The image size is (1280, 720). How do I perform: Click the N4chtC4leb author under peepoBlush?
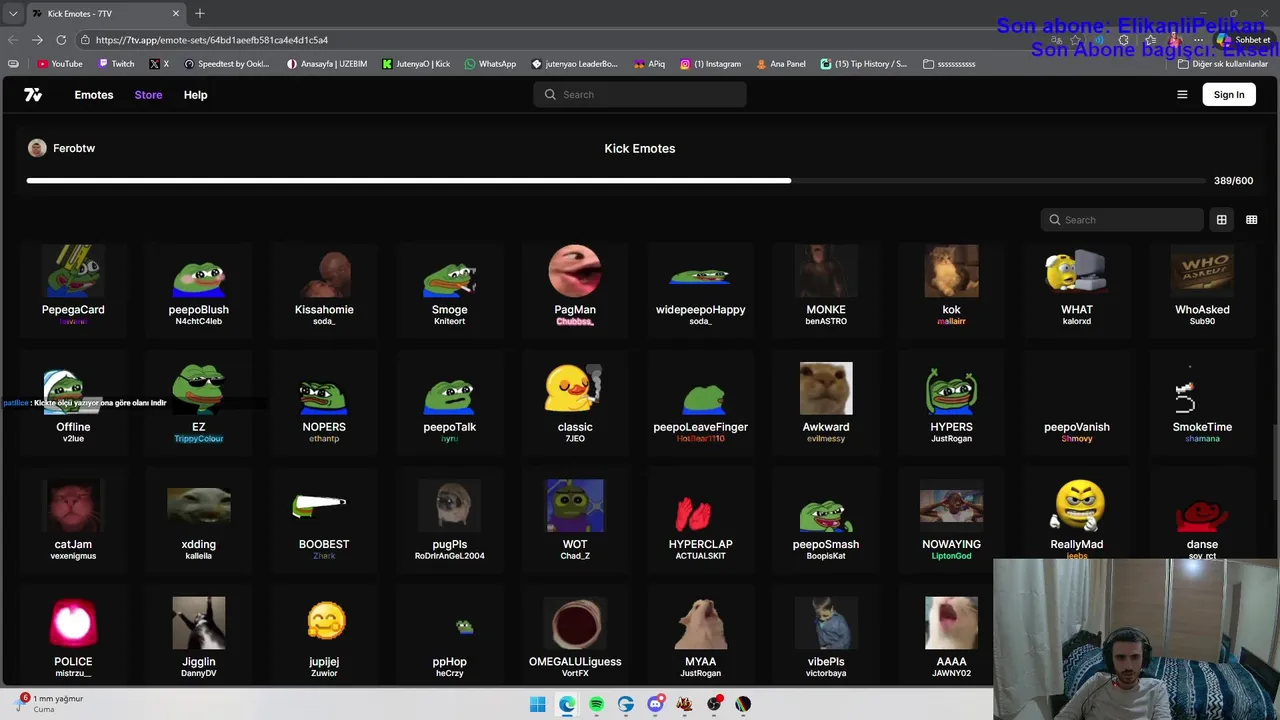click(199, 321)
